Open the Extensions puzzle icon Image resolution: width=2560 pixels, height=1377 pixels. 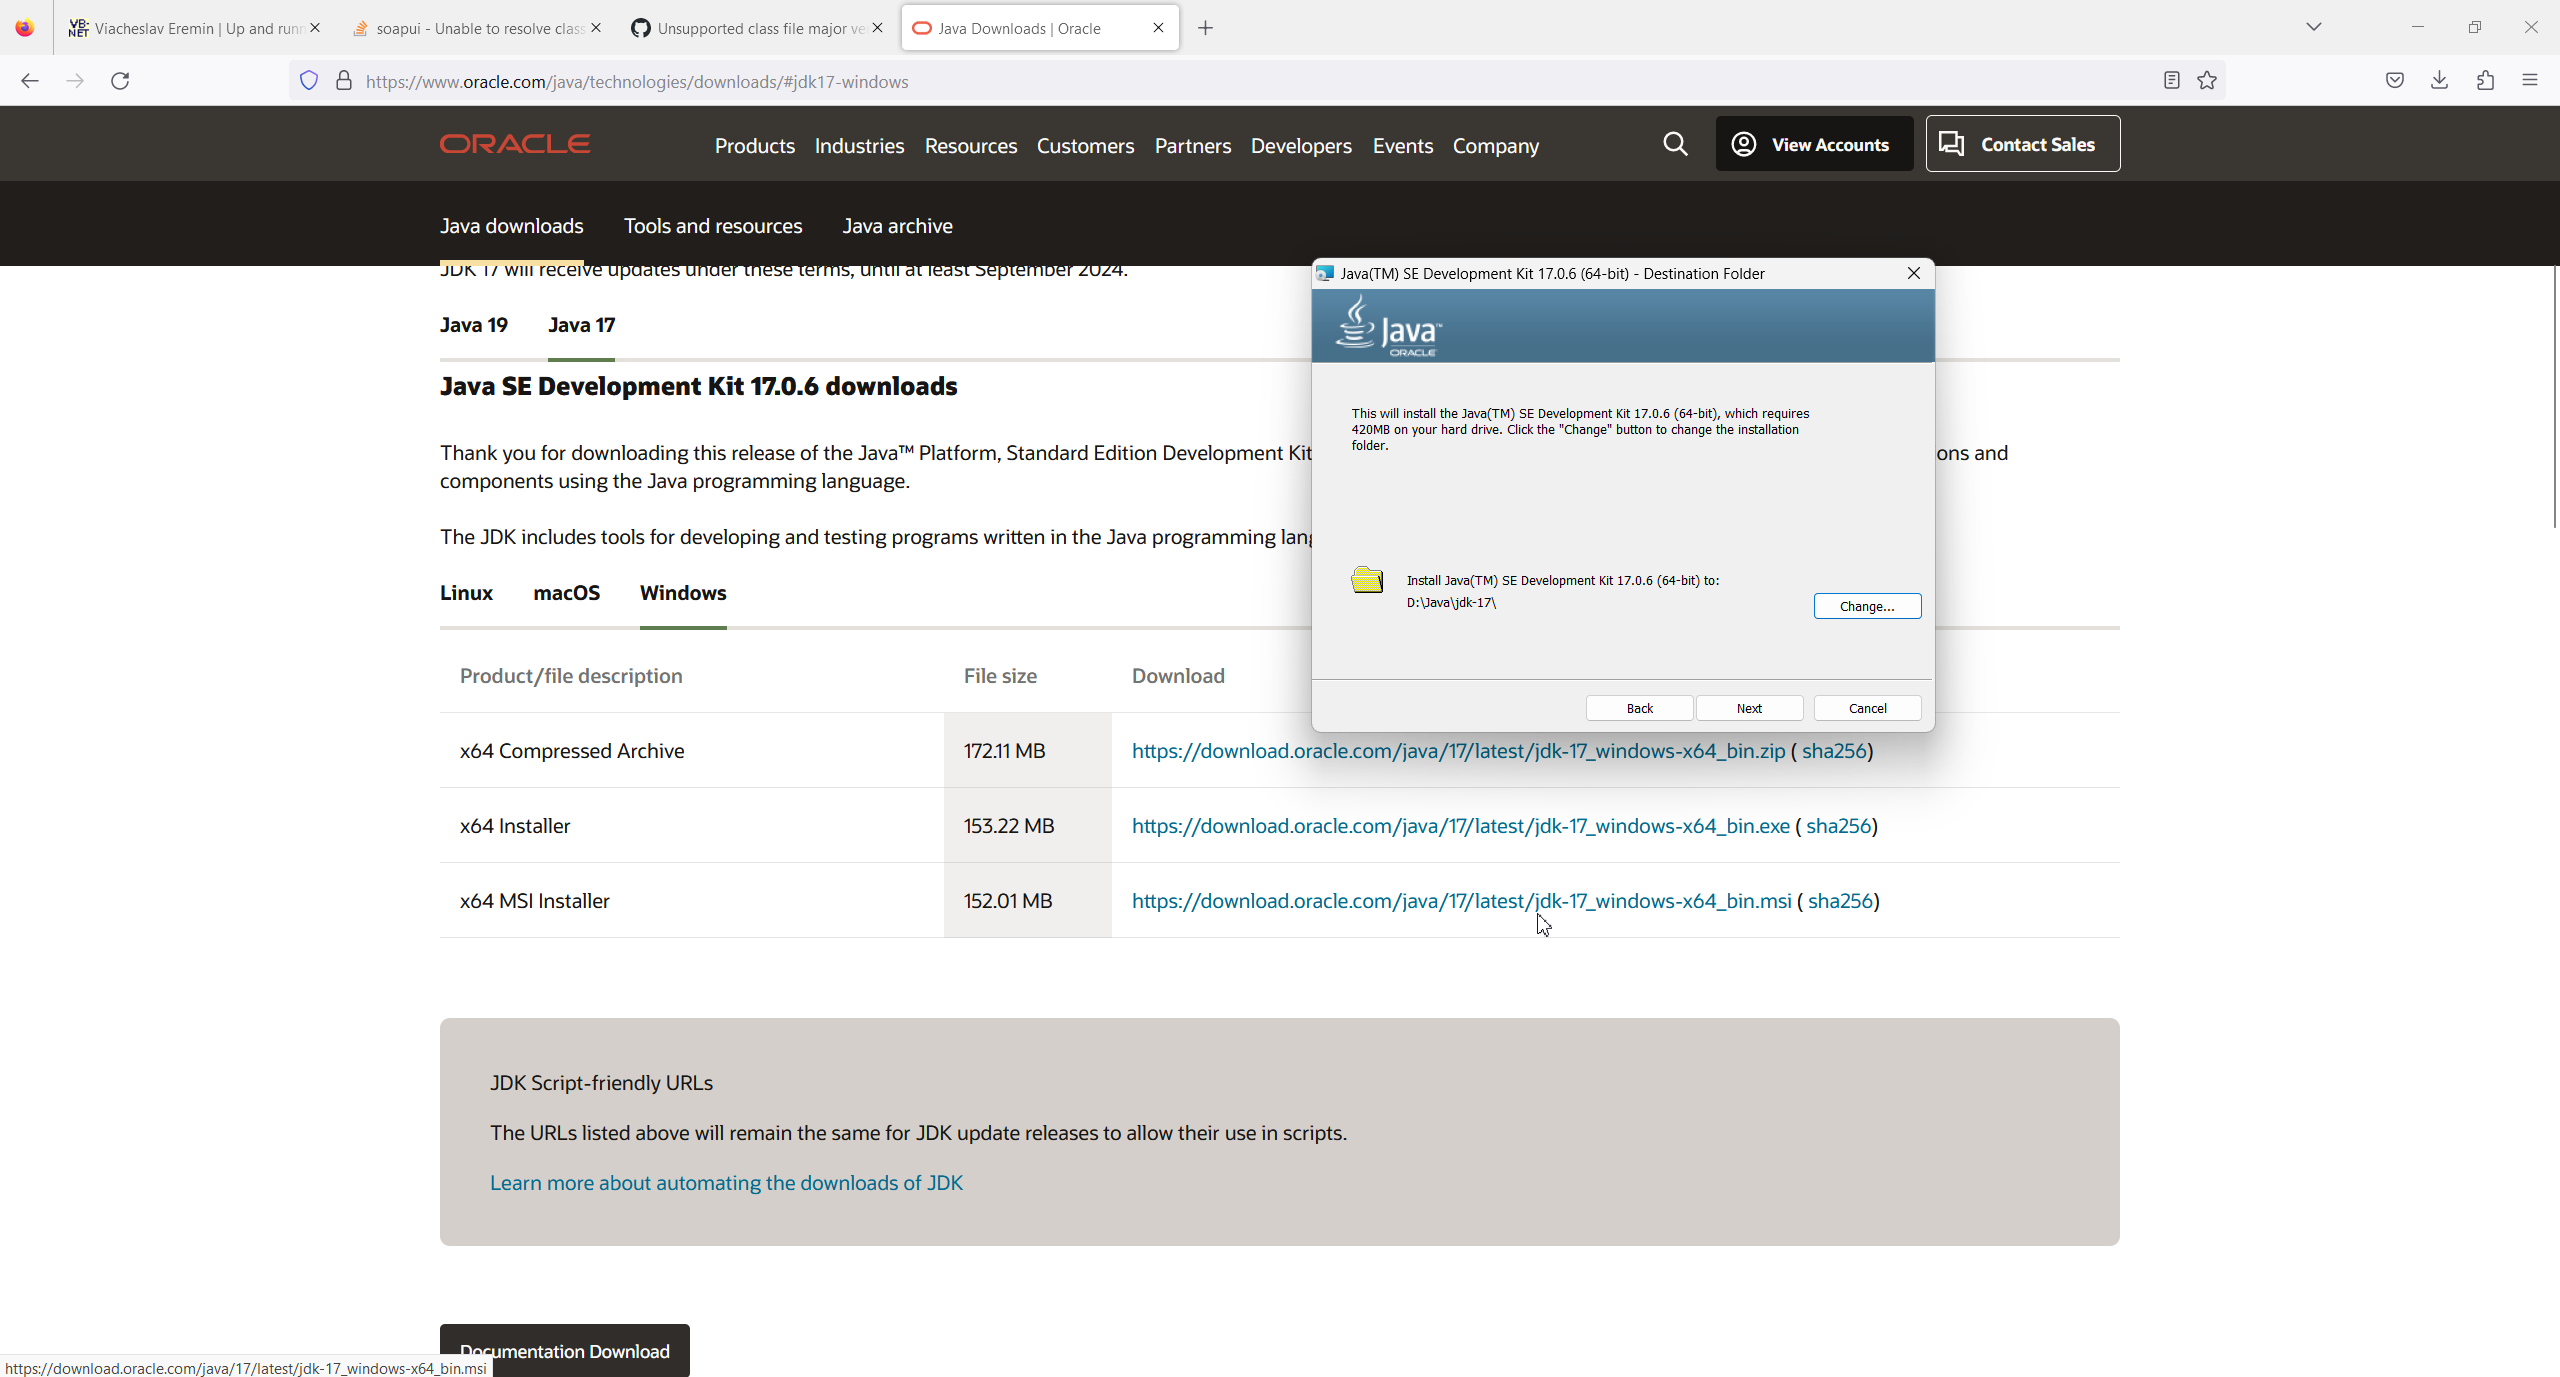pyautogui.click(x=2485, y=81)
